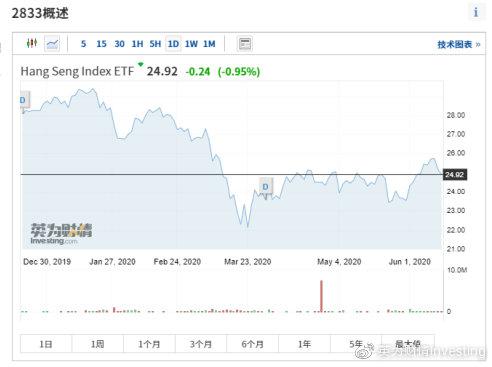Click the info icon beside 2833概述
492x367 pixels.
point(476,12)
